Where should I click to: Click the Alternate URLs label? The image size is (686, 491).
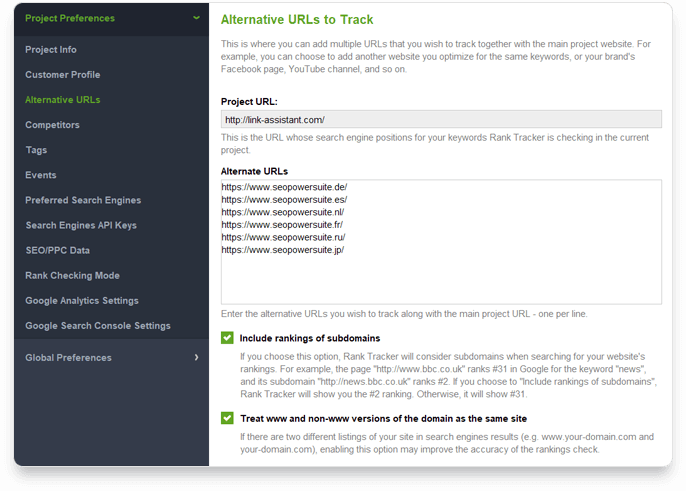pyautogui.click(x=255, y=172)
